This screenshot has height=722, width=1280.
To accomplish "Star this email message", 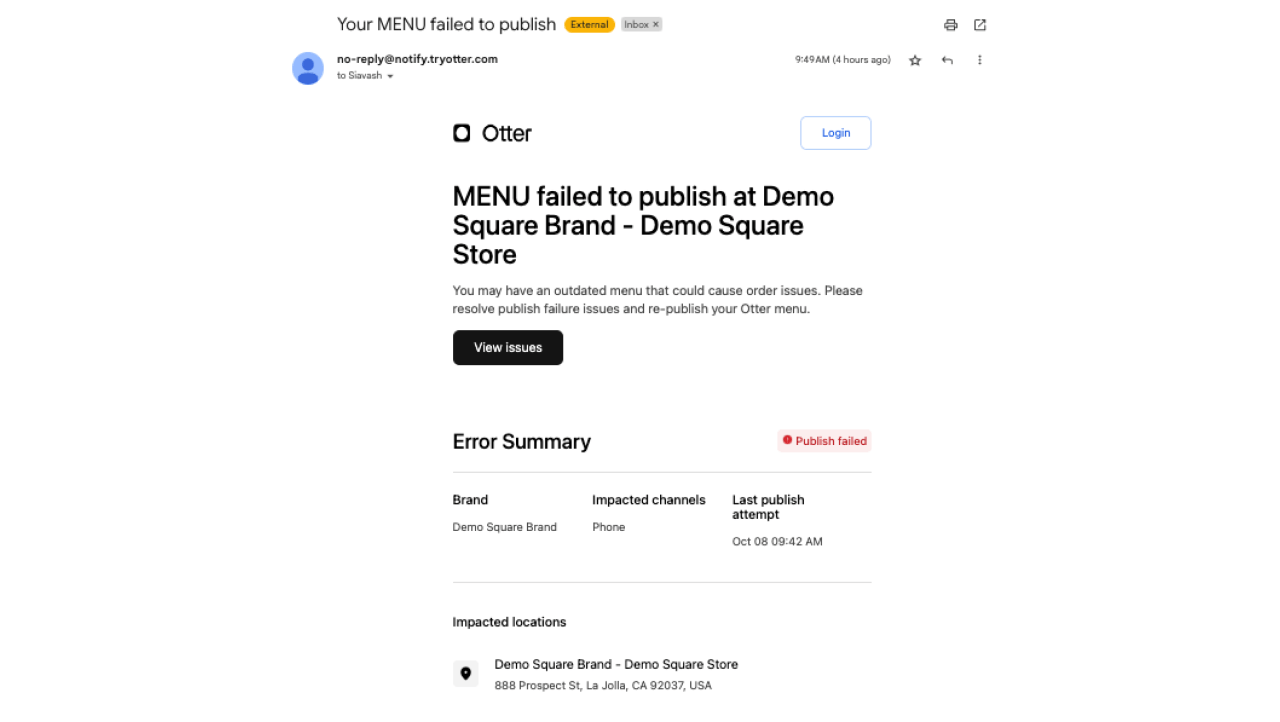I will coord(915,60).
